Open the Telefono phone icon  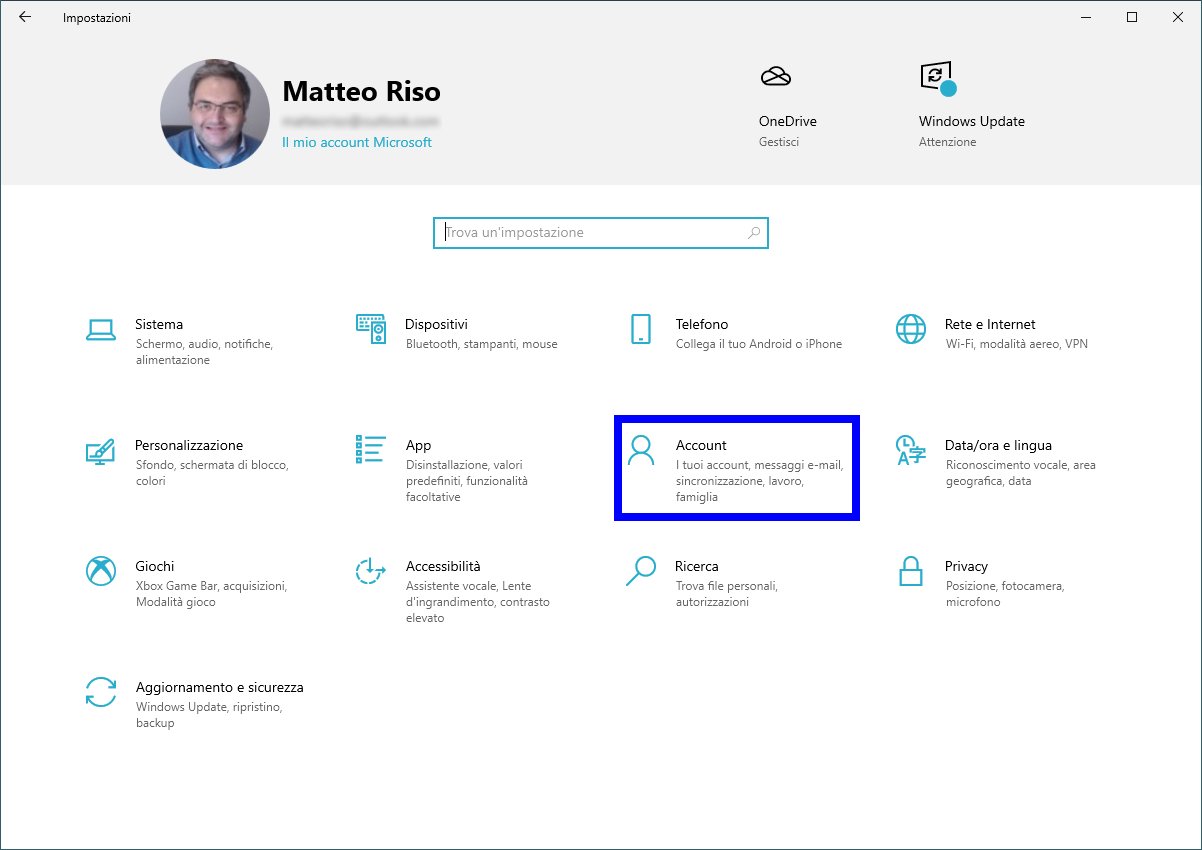pyautogui.click(x=641, y=329)
